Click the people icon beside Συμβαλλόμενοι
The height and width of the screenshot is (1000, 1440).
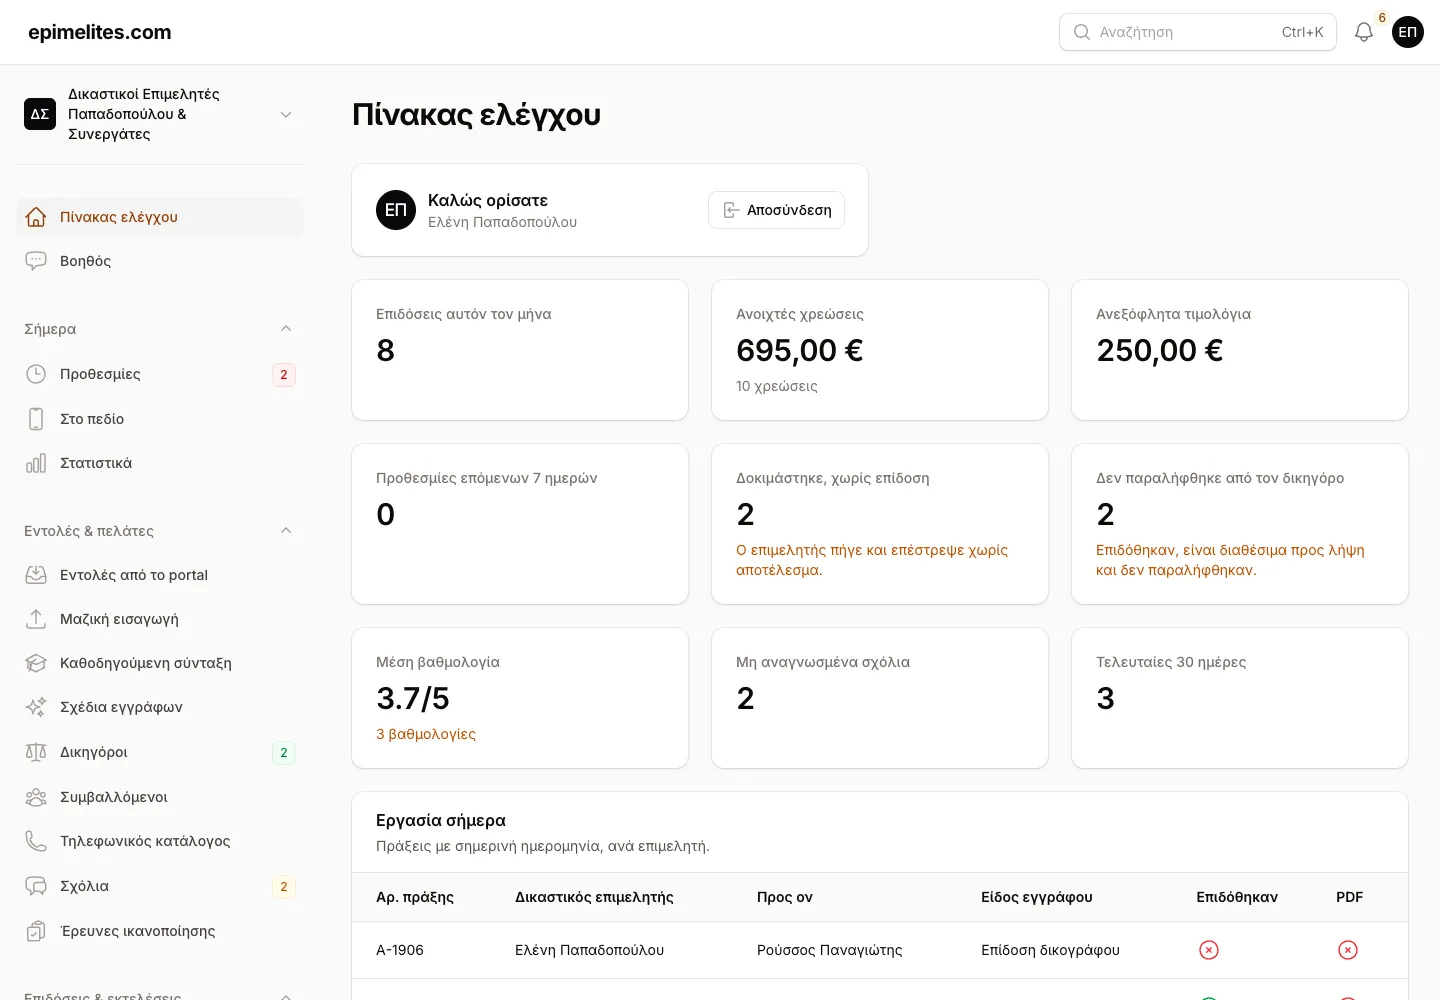36,797
